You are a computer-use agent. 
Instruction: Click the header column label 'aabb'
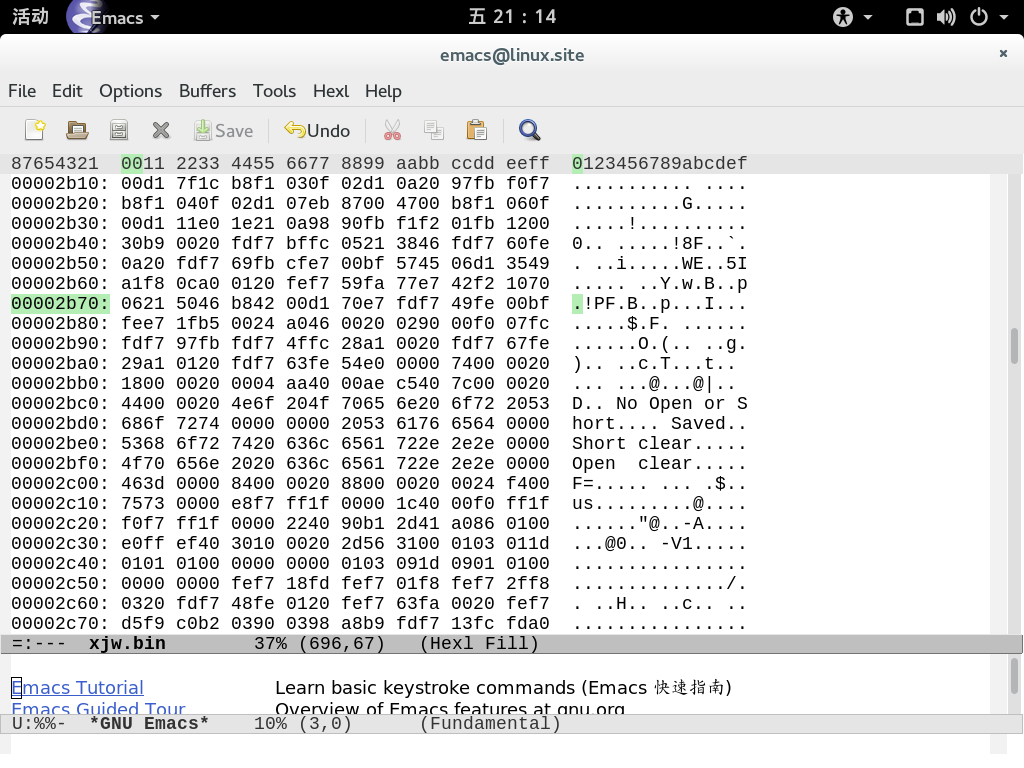click(418, 163)
